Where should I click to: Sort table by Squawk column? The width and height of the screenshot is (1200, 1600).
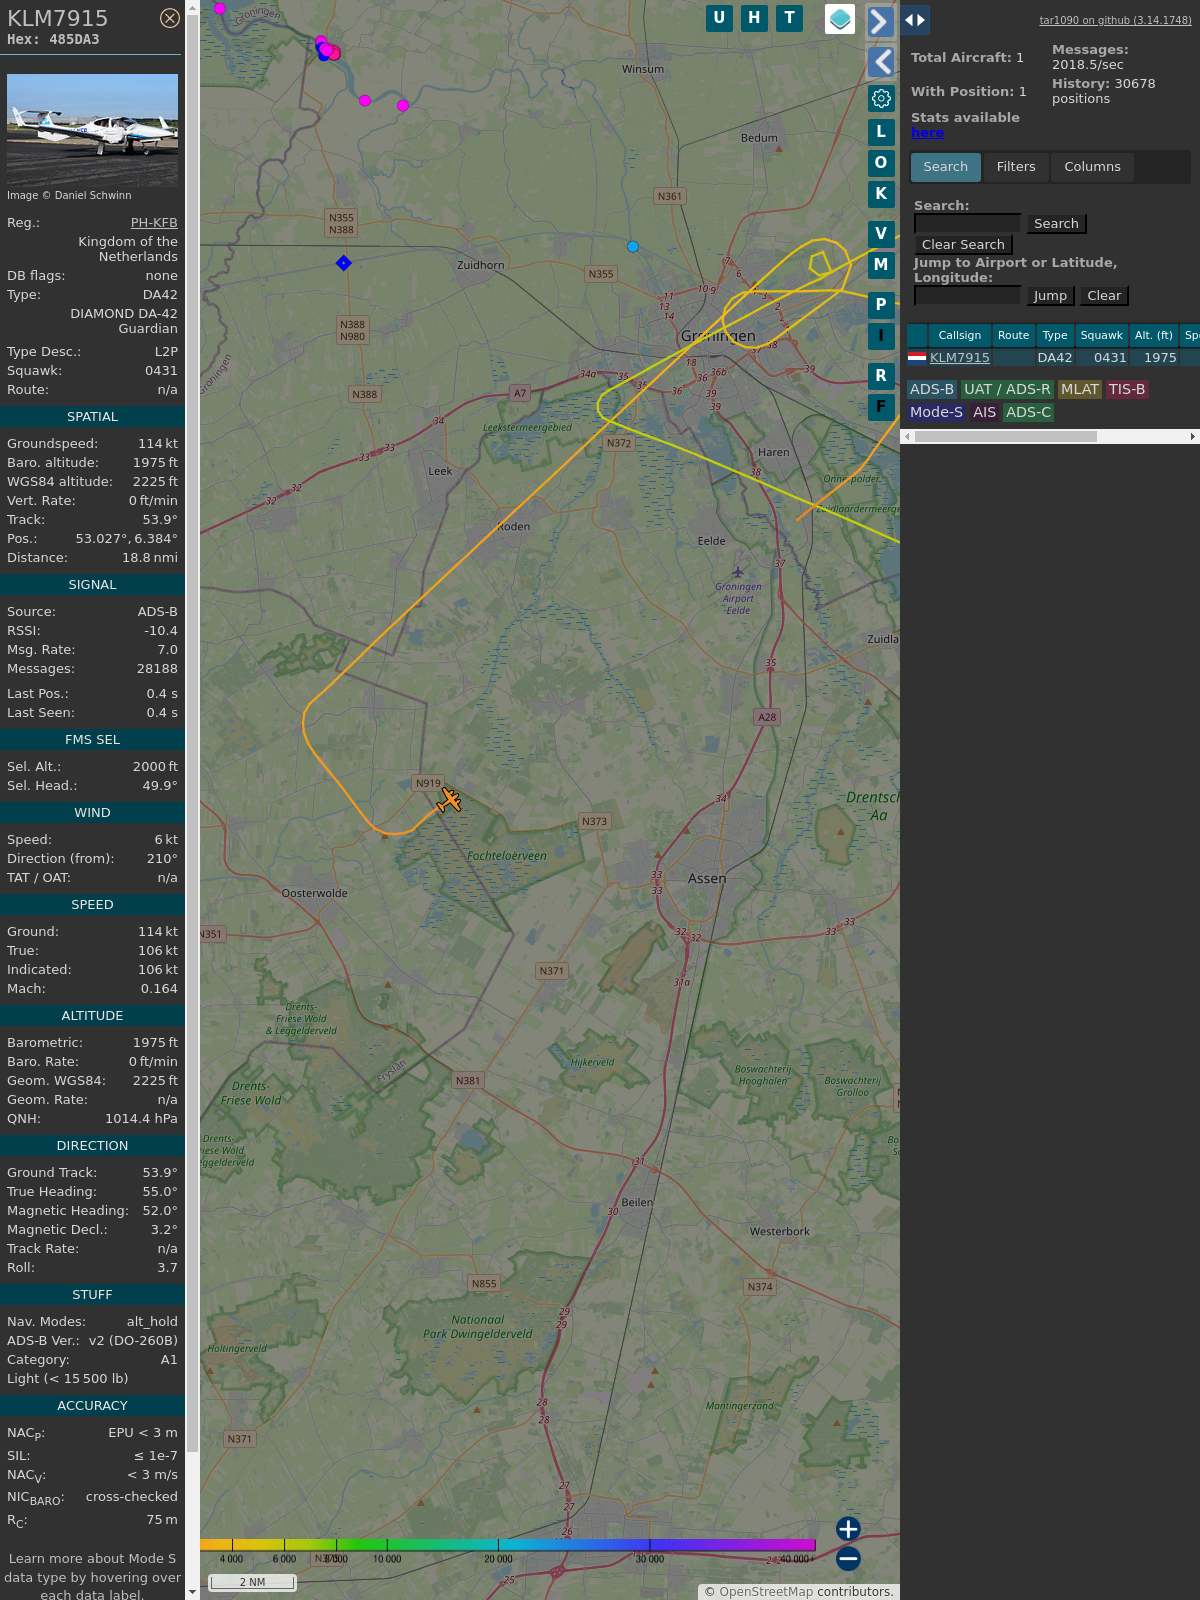point(1101,335)
